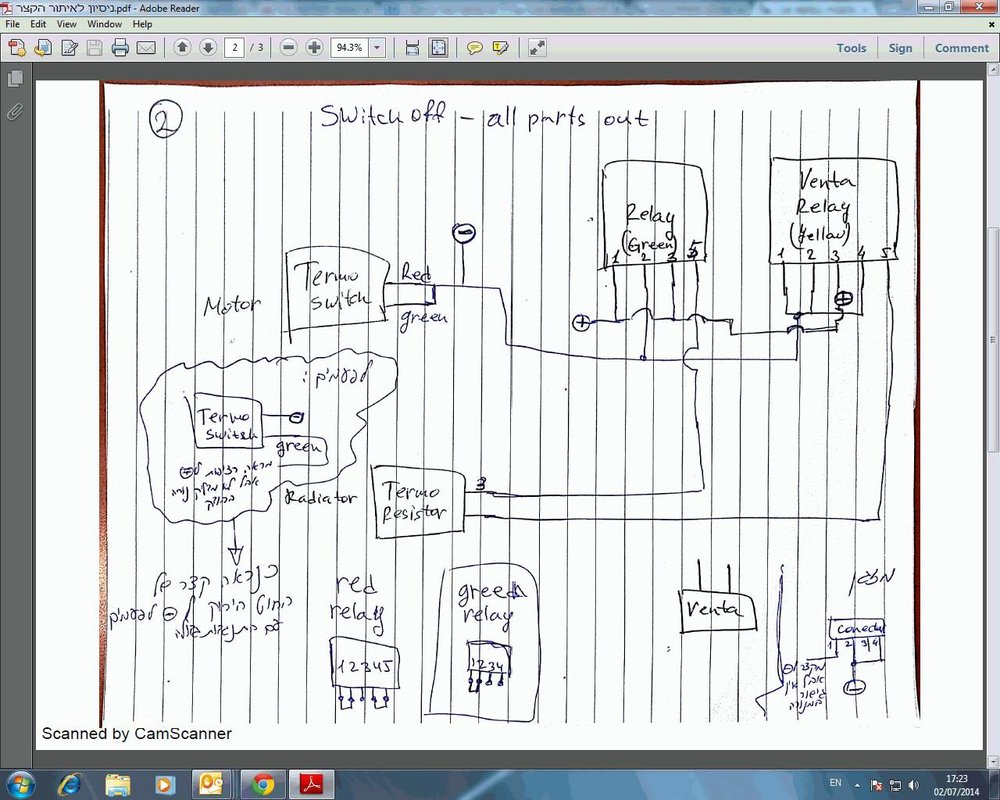Image resolution: width=1000 pixels, height=800 pixels.
Task: Zoom in with plus button
Action: point(314,47)
